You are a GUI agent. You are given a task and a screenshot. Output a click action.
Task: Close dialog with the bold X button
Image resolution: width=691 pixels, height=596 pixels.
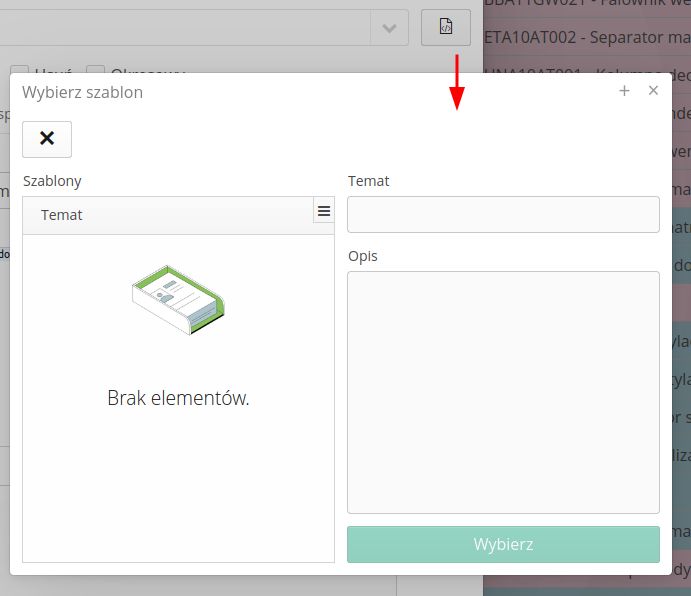pos(47,139)
